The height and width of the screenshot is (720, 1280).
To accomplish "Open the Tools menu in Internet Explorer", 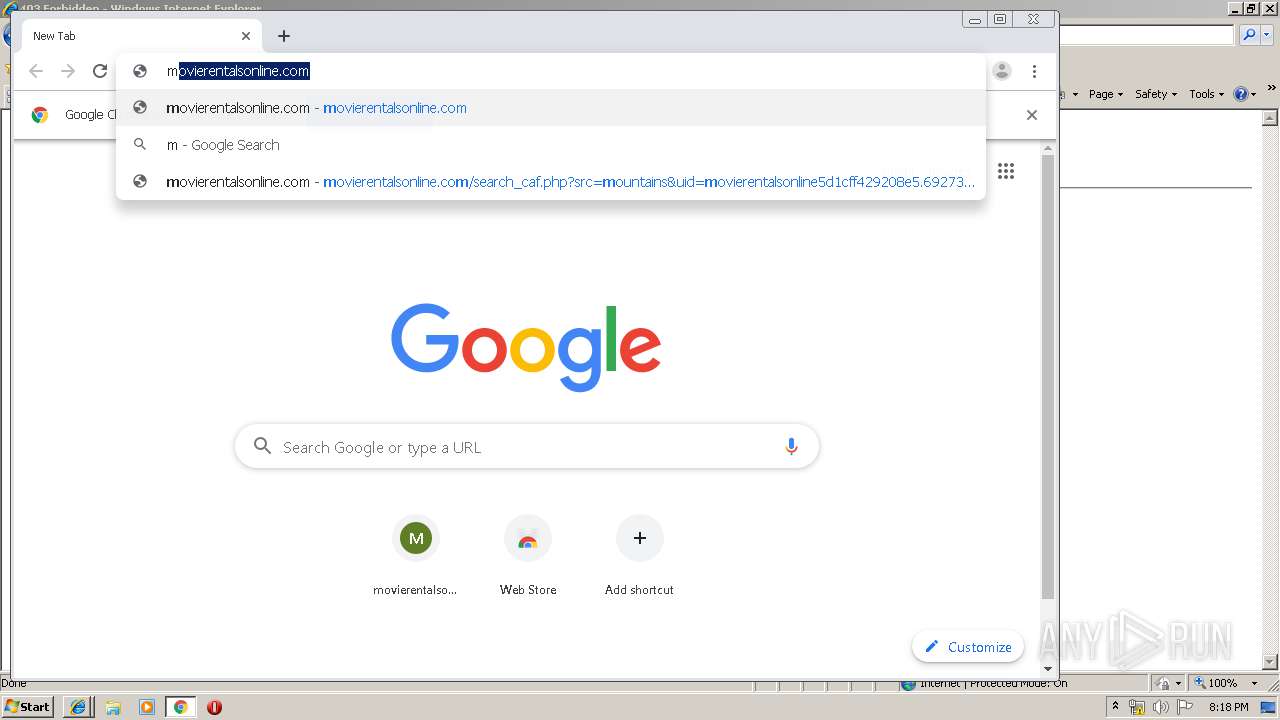I will (1206, 94).
